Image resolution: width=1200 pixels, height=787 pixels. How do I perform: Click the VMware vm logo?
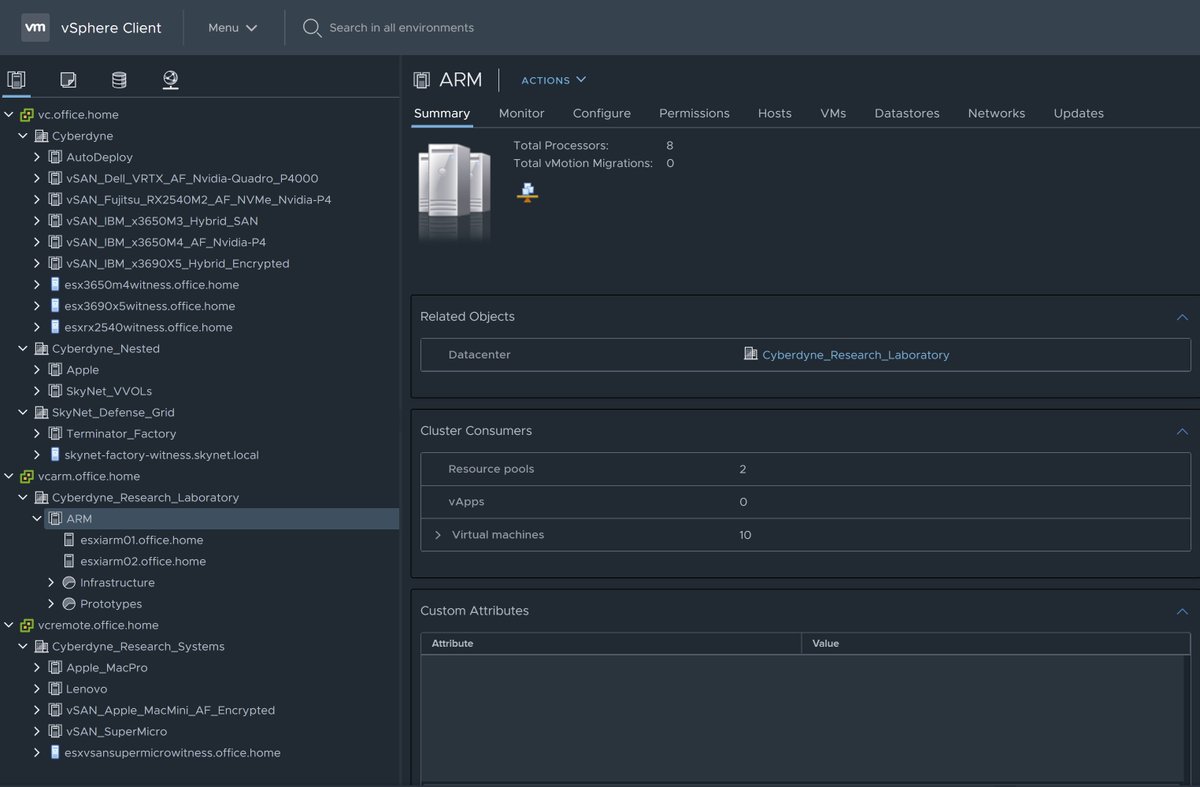[35, 28]
